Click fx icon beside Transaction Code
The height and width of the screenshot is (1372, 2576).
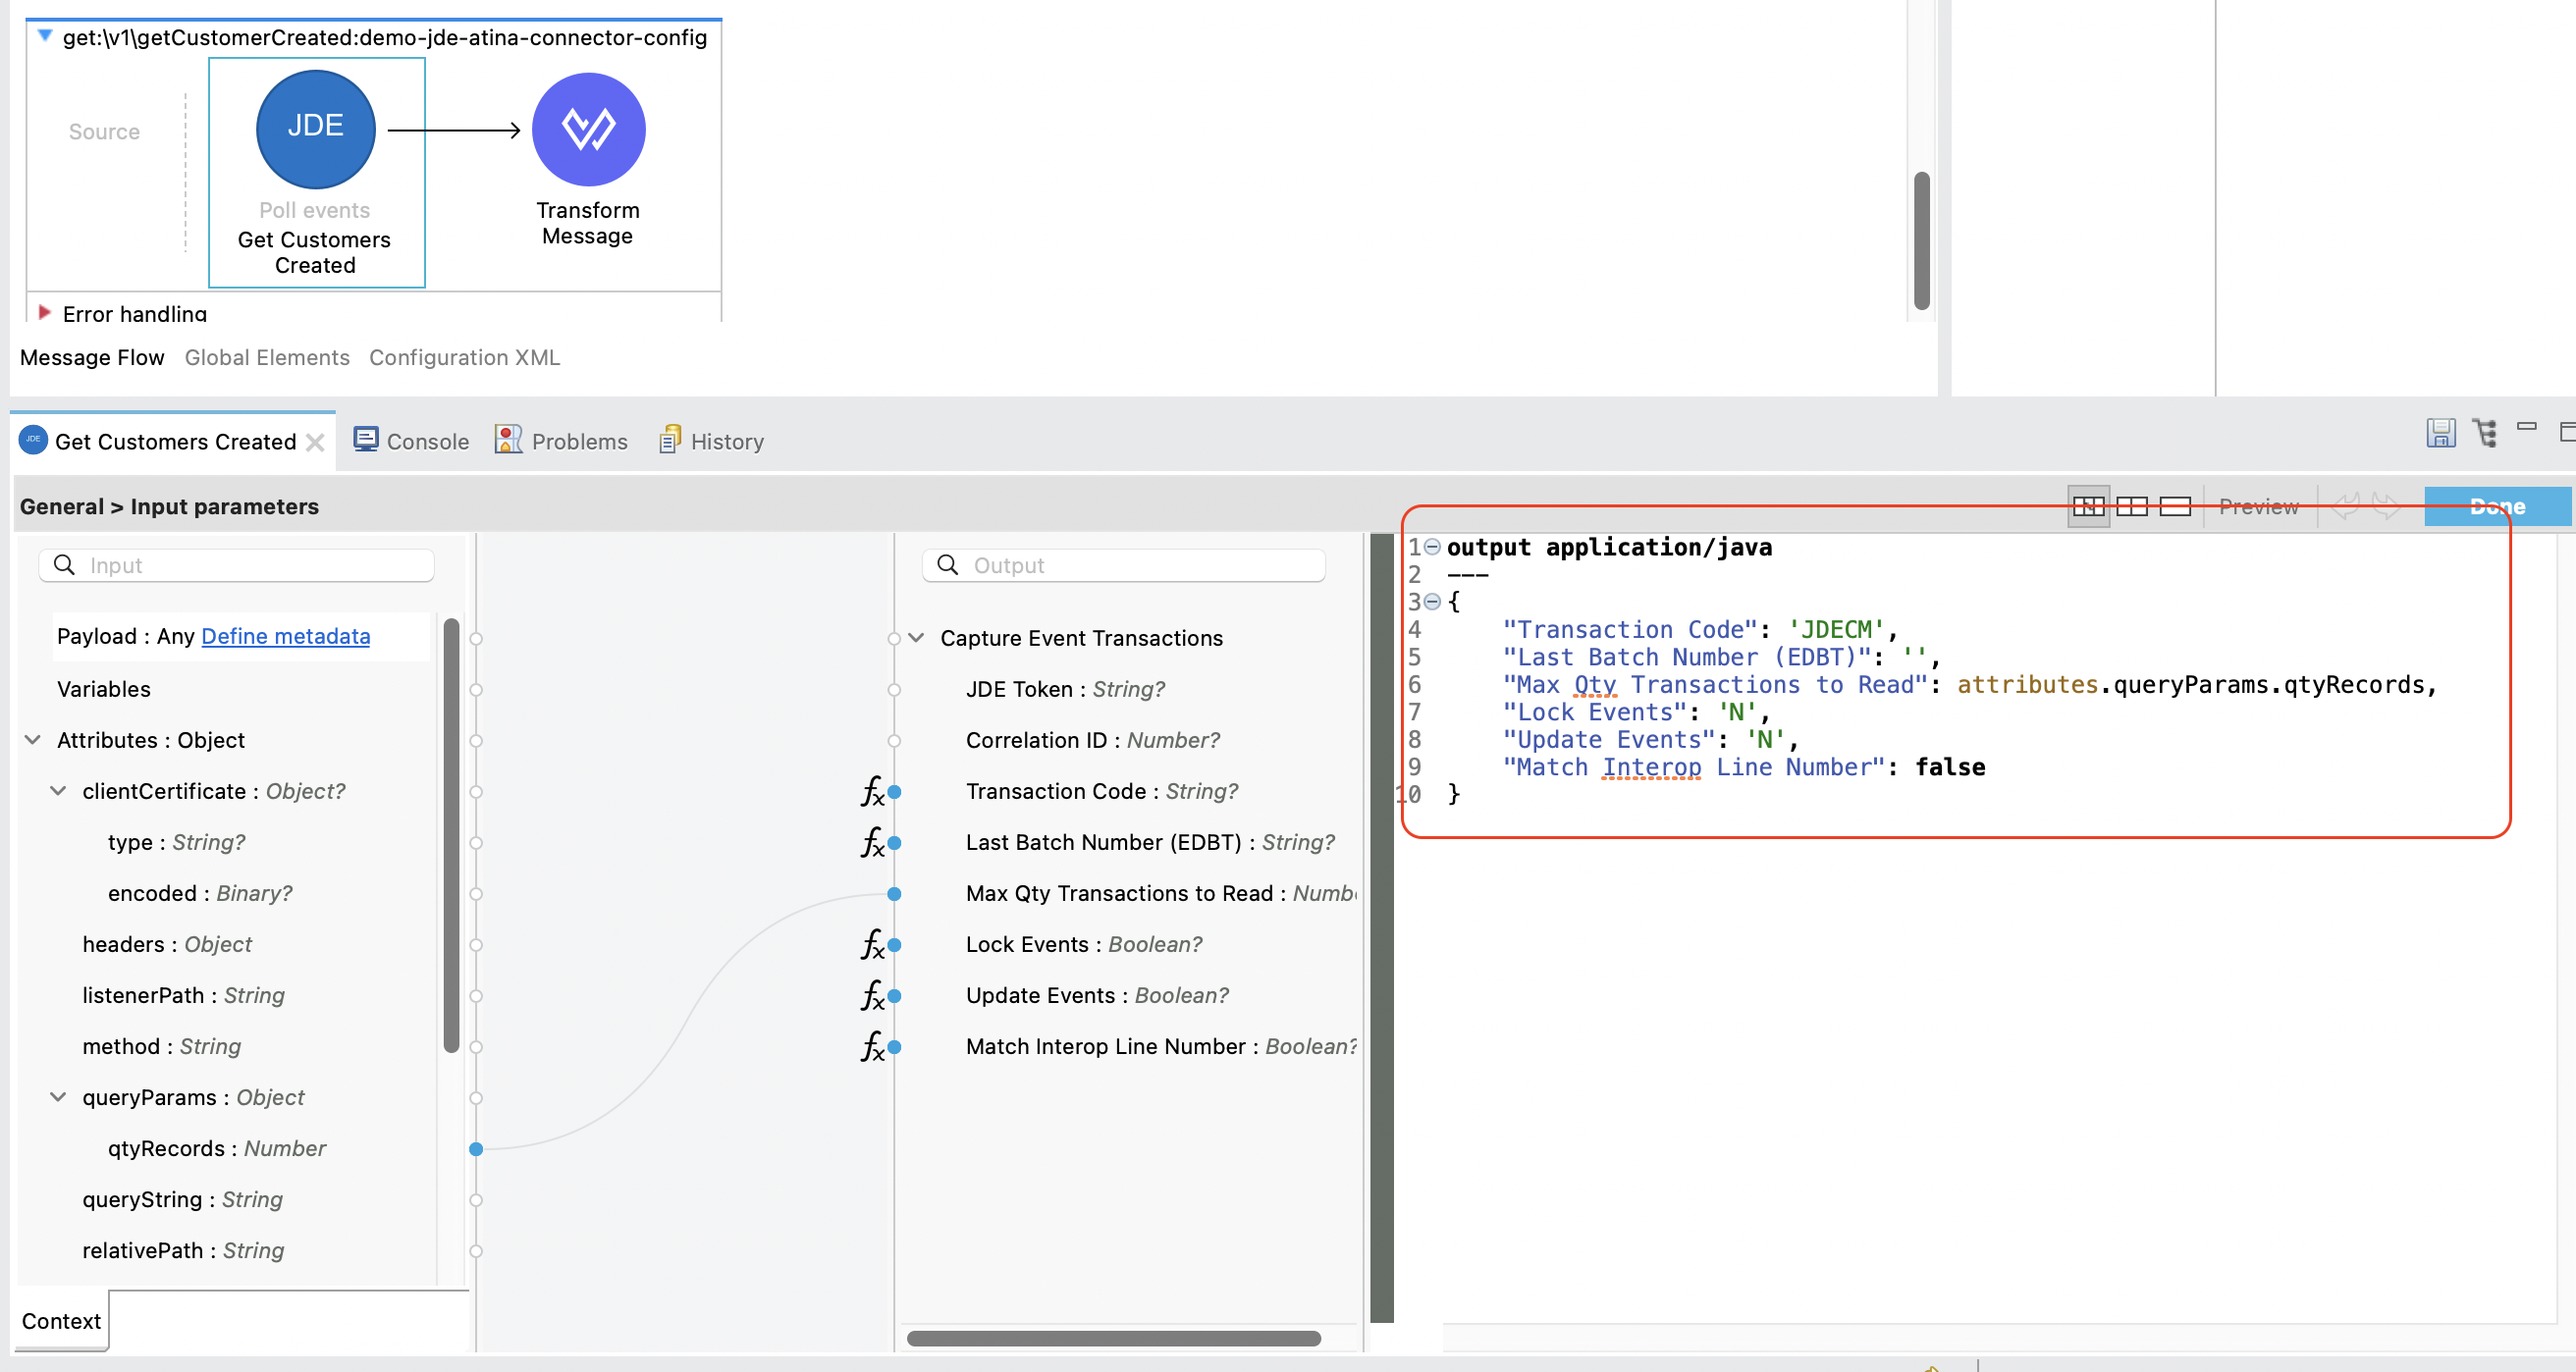pyautogui.click(x=872, y=792)
